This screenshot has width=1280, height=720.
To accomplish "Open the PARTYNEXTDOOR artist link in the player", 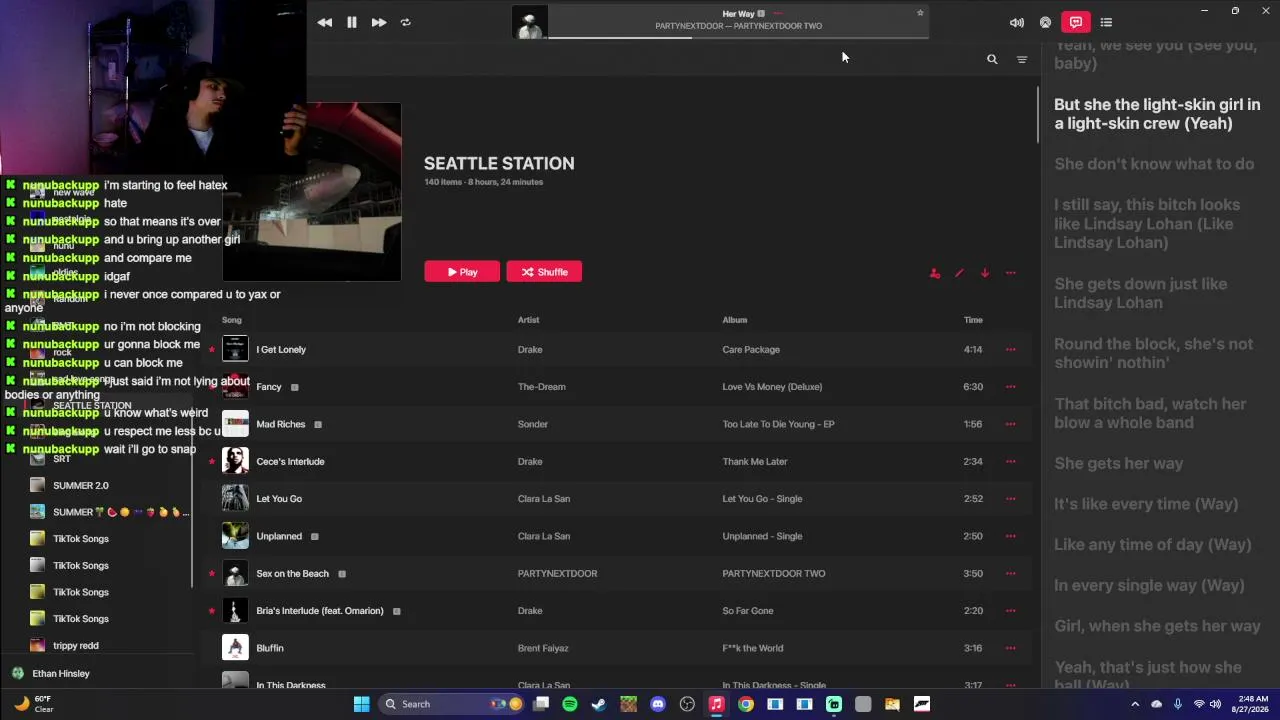I will point(691,26).
